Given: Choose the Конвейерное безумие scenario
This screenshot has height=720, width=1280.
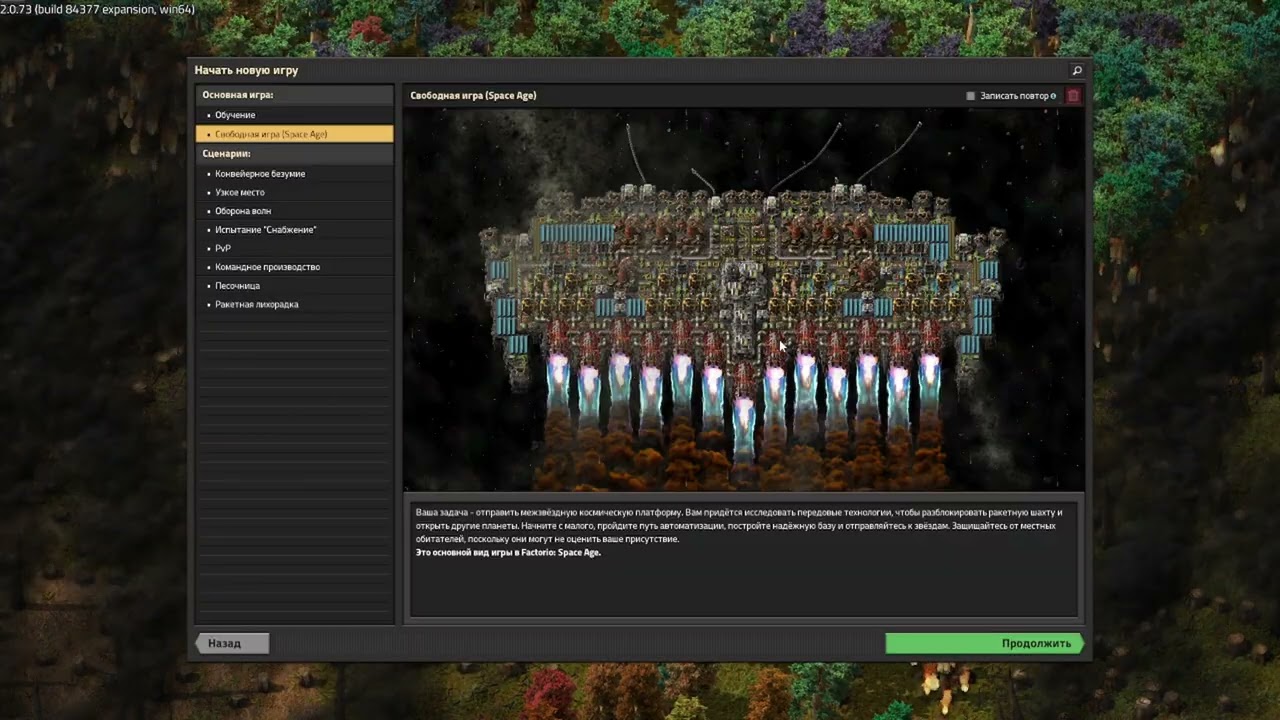Looking at the screenshot, I should tap(294, 174).
